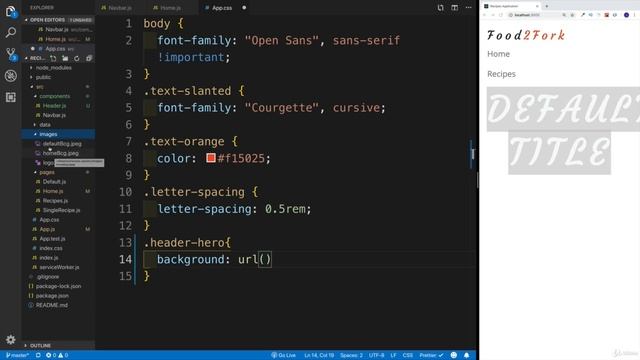Open README.md file
The width and height of the screenshot is (640, 360).
click(x=51, y=305)
